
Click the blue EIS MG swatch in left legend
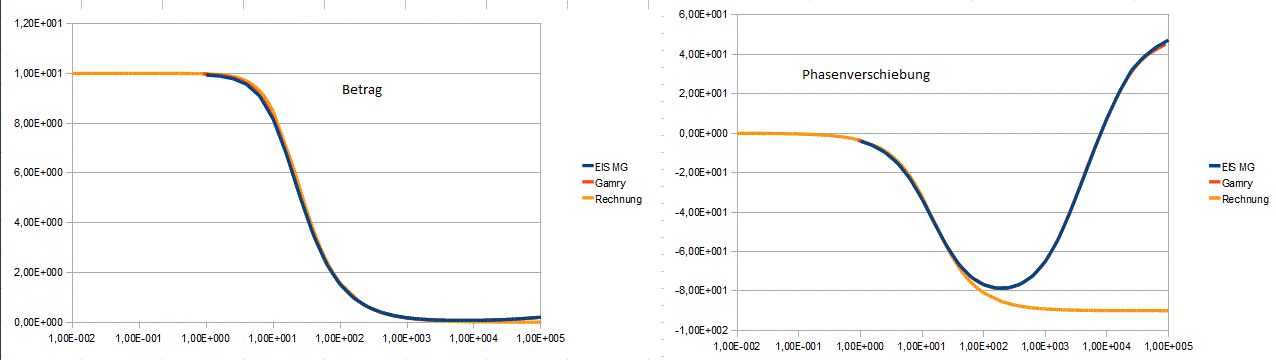pyautogui.click(x=588, y=166)
